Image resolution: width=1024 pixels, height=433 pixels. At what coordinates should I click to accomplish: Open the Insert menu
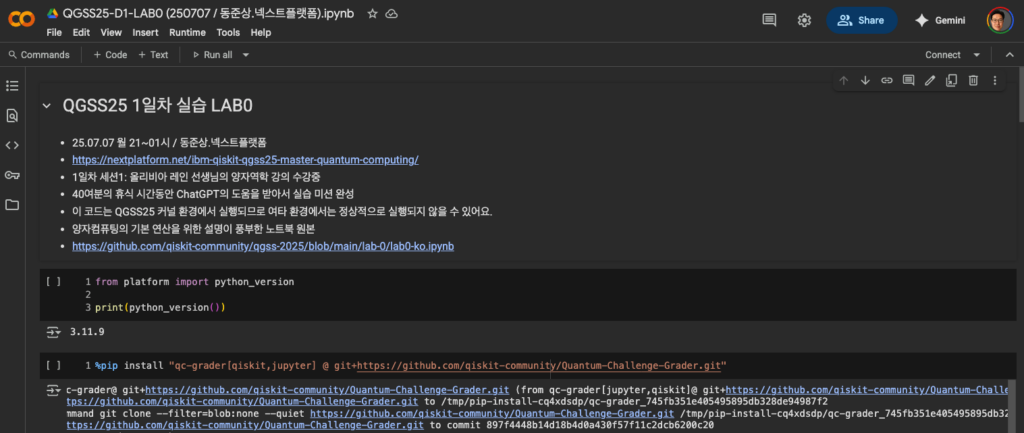(x=145, y=33)
